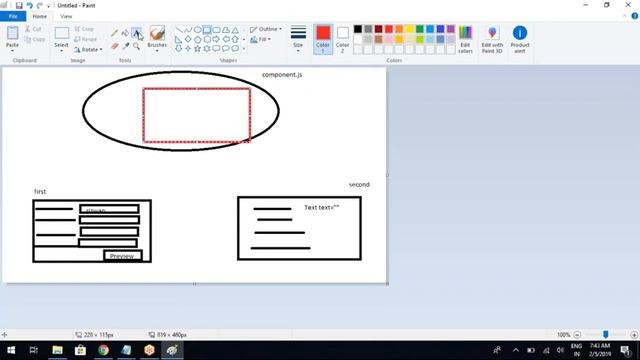Image resolution: width=640 pixels, height=360 pixels.
Task: Choose the Right arrow shape
Action: point(216,40)
